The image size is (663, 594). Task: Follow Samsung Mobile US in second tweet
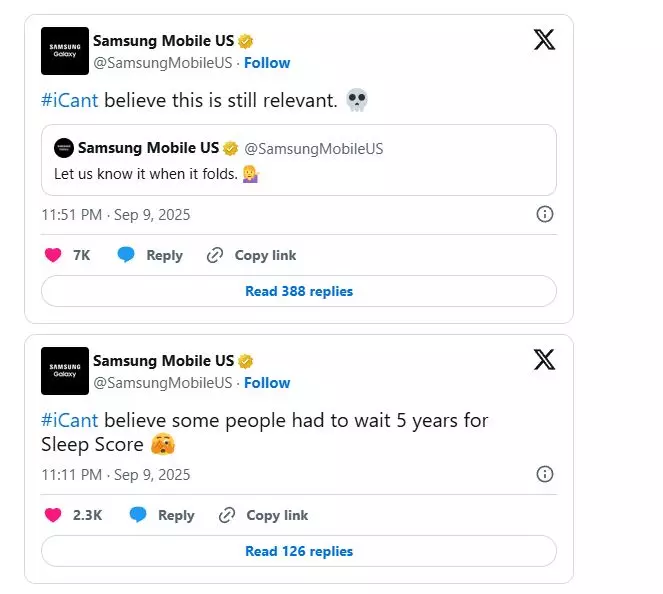(267, 382)
